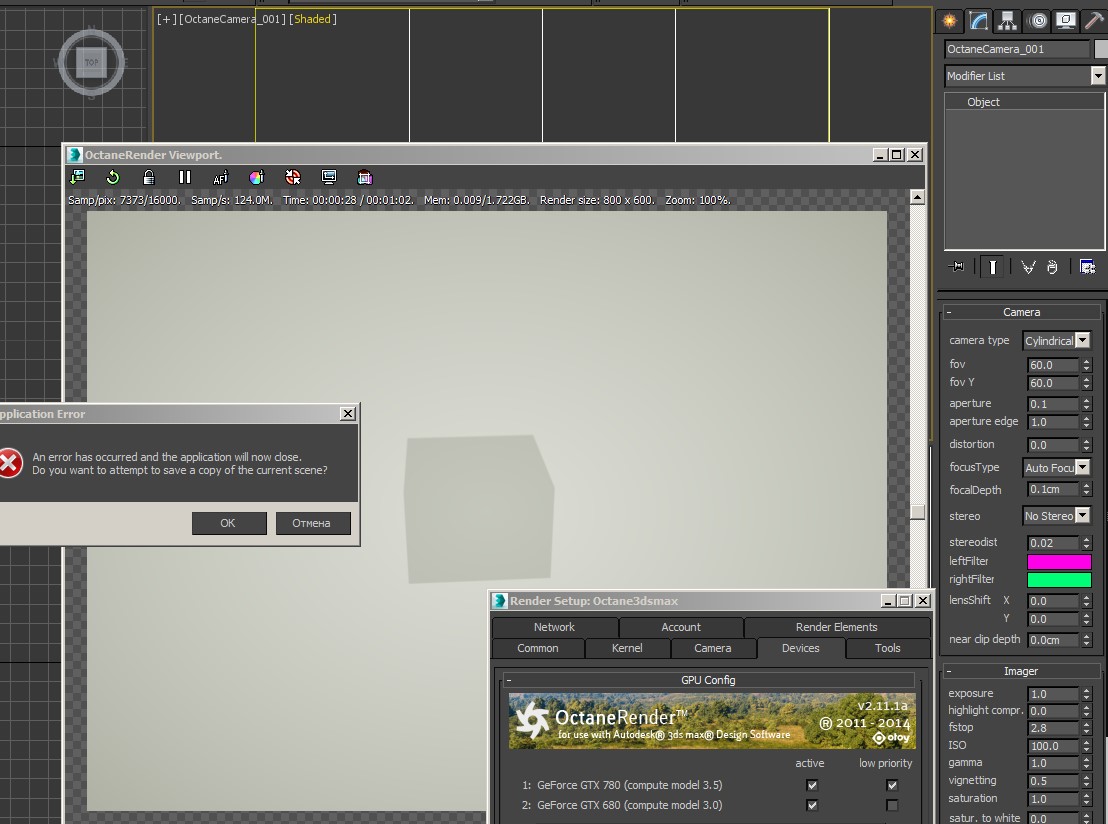The image size is (1108, 824).
Task: Click the 3ds Max icon in Render Setup title bar
Action: [x=500, y=601]
